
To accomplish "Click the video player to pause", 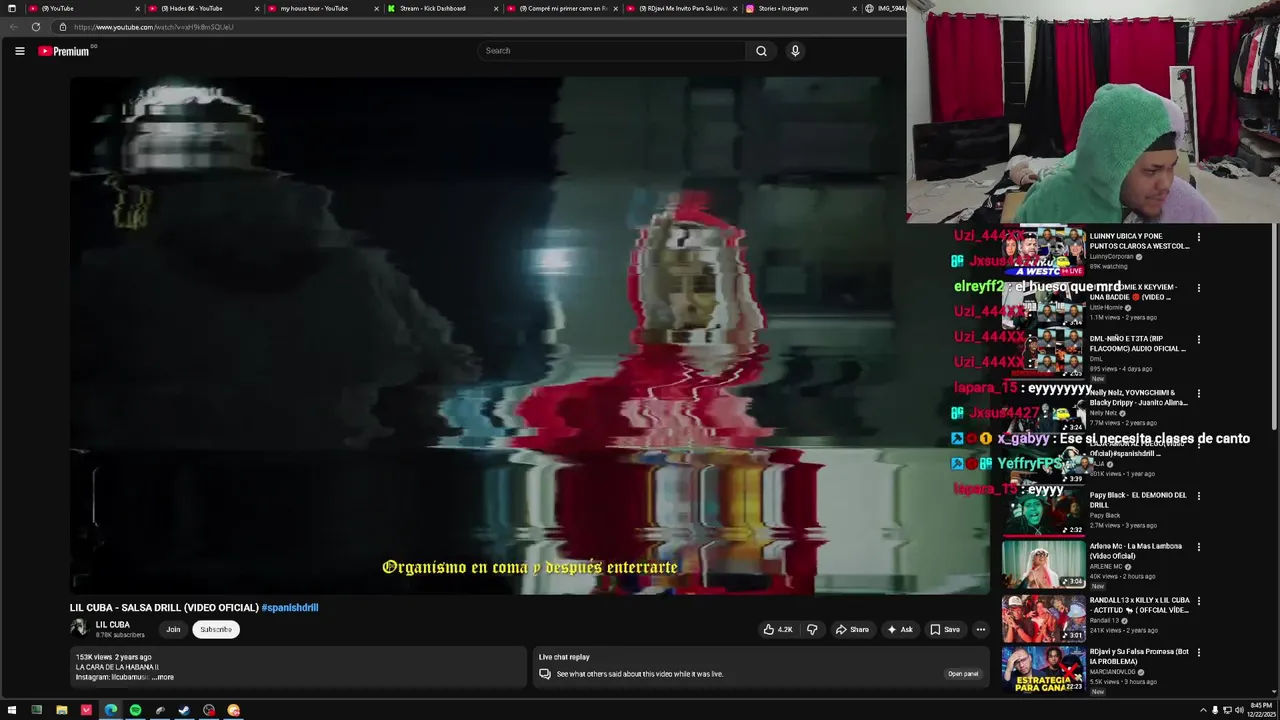I will [529, 335].
